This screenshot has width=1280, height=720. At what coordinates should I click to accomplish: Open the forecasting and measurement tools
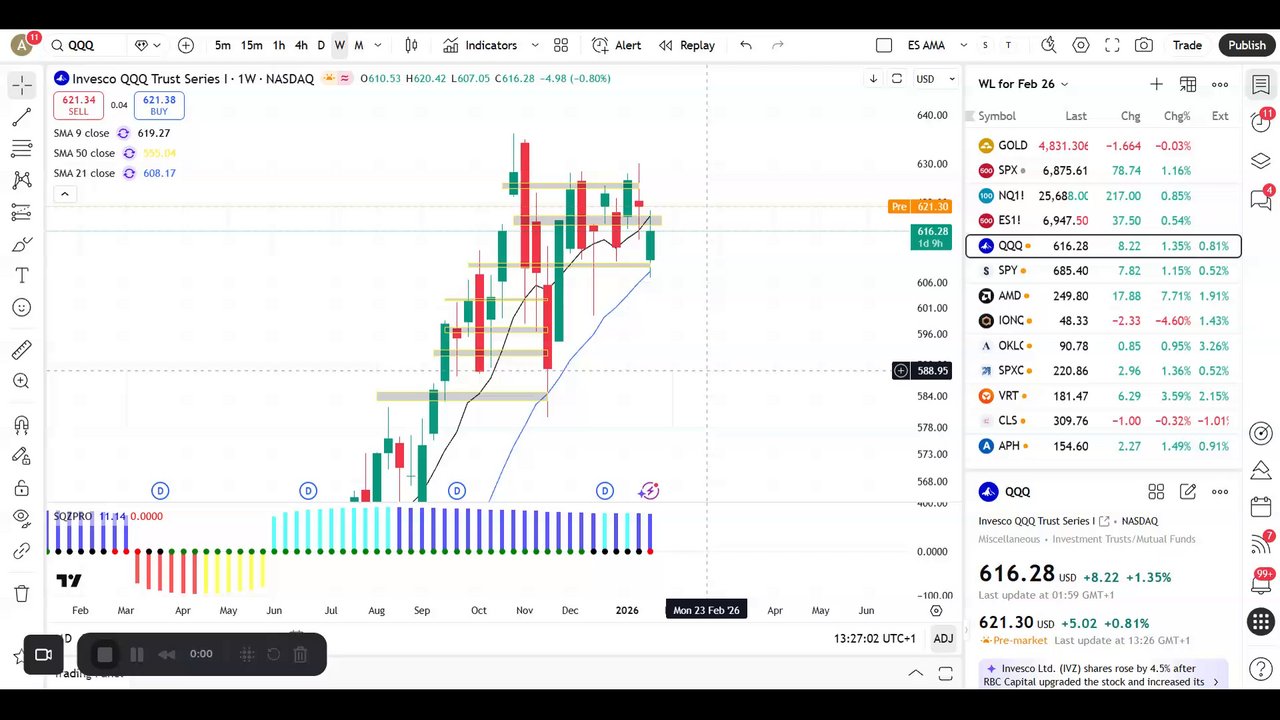pyautogui.click(x=22, y=213)
